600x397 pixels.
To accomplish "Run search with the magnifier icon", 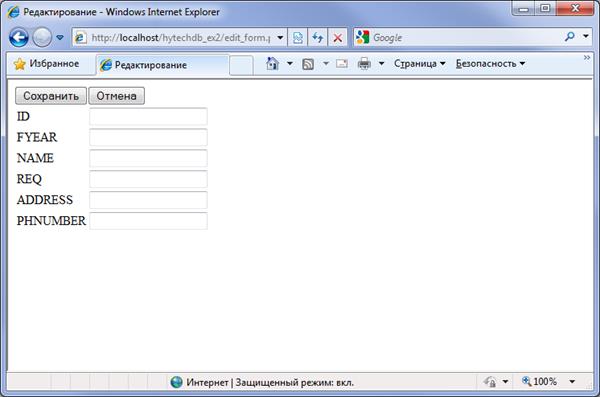I will 570,37.
